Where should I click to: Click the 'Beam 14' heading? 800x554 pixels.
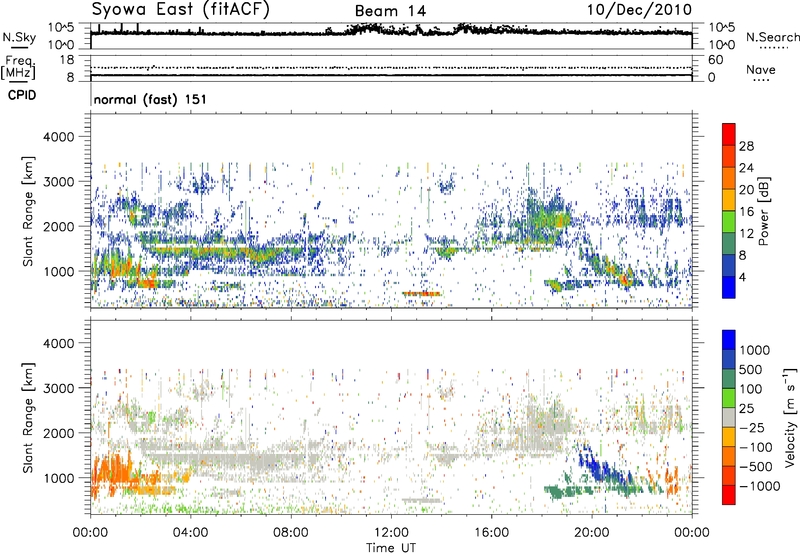390,11
